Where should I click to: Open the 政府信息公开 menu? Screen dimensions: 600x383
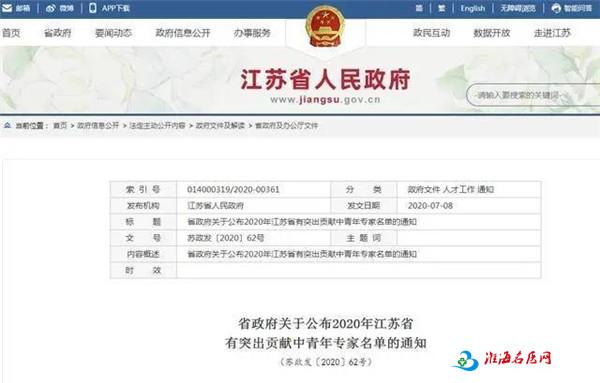click(183, 33)
